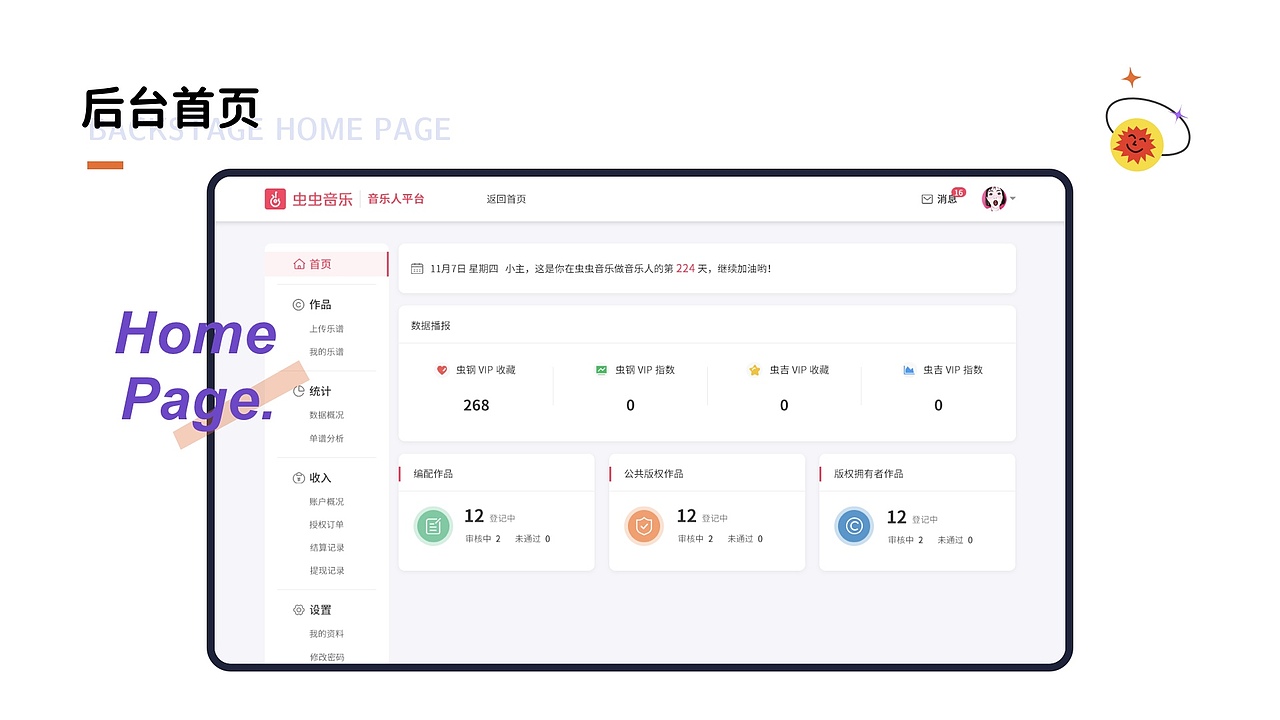Click the red heart icon for 虫钢 VIP 收藏
Image resolution: width=1280 pixels, height=720 pixels.
[442, 370]
